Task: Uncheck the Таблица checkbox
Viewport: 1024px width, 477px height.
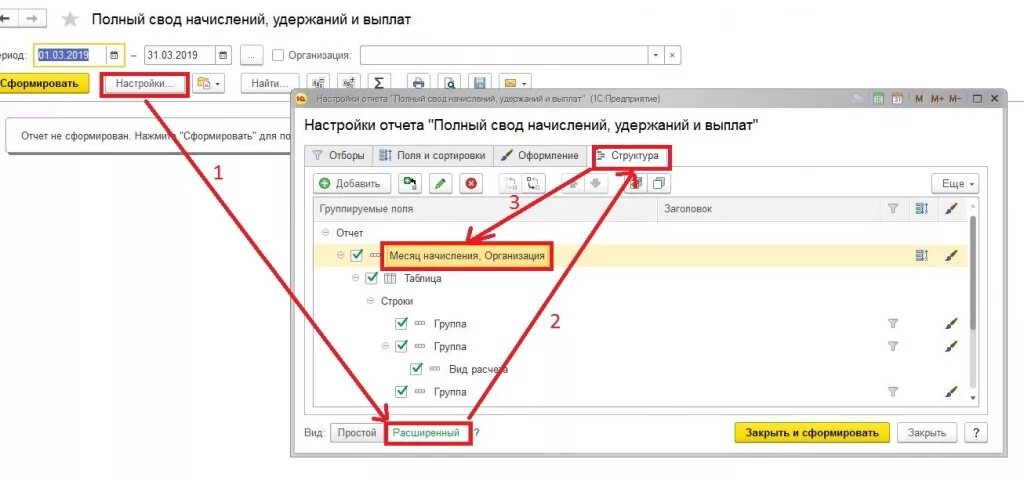Action: [x=372, y=278]
